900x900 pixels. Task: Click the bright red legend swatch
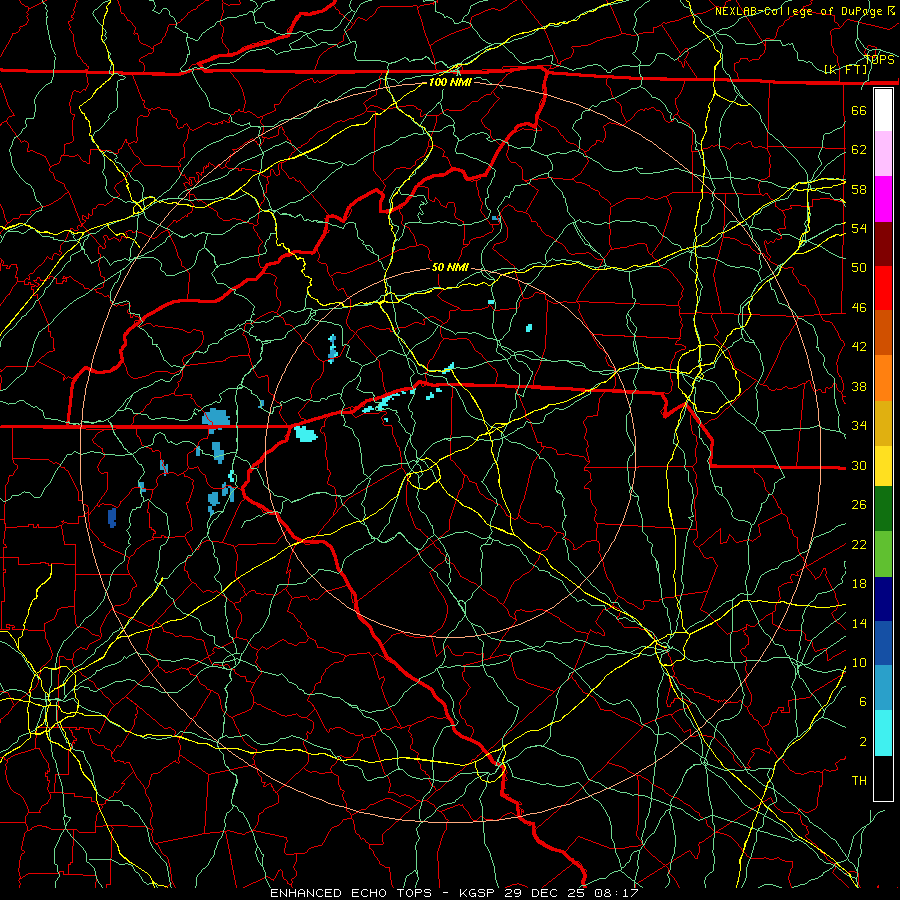coord(883,289)
